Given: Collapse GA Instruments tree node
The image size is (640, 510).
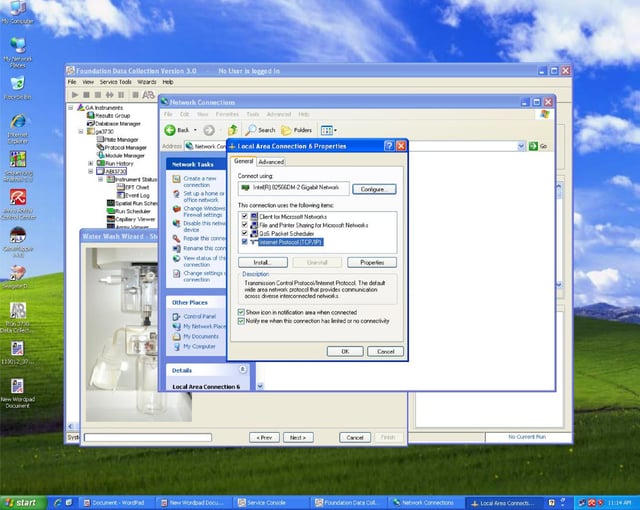Looking at the screenshot, I should coord(71,108).
